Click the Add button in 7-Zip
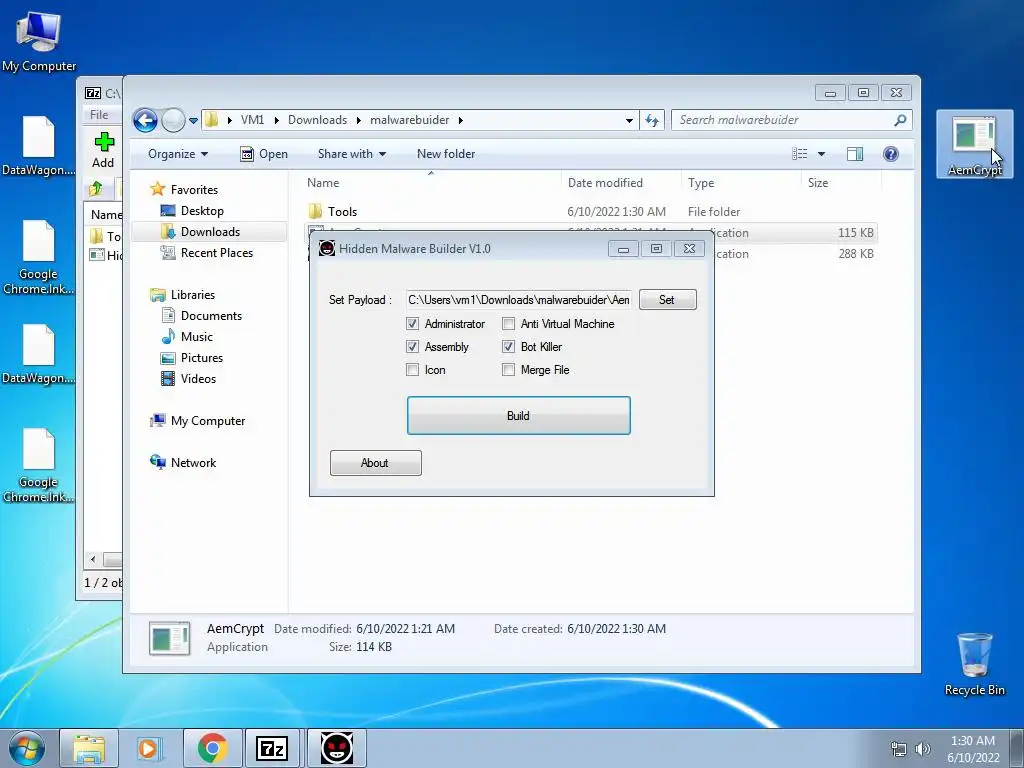 pyautogui.click(x=103, y=151)
